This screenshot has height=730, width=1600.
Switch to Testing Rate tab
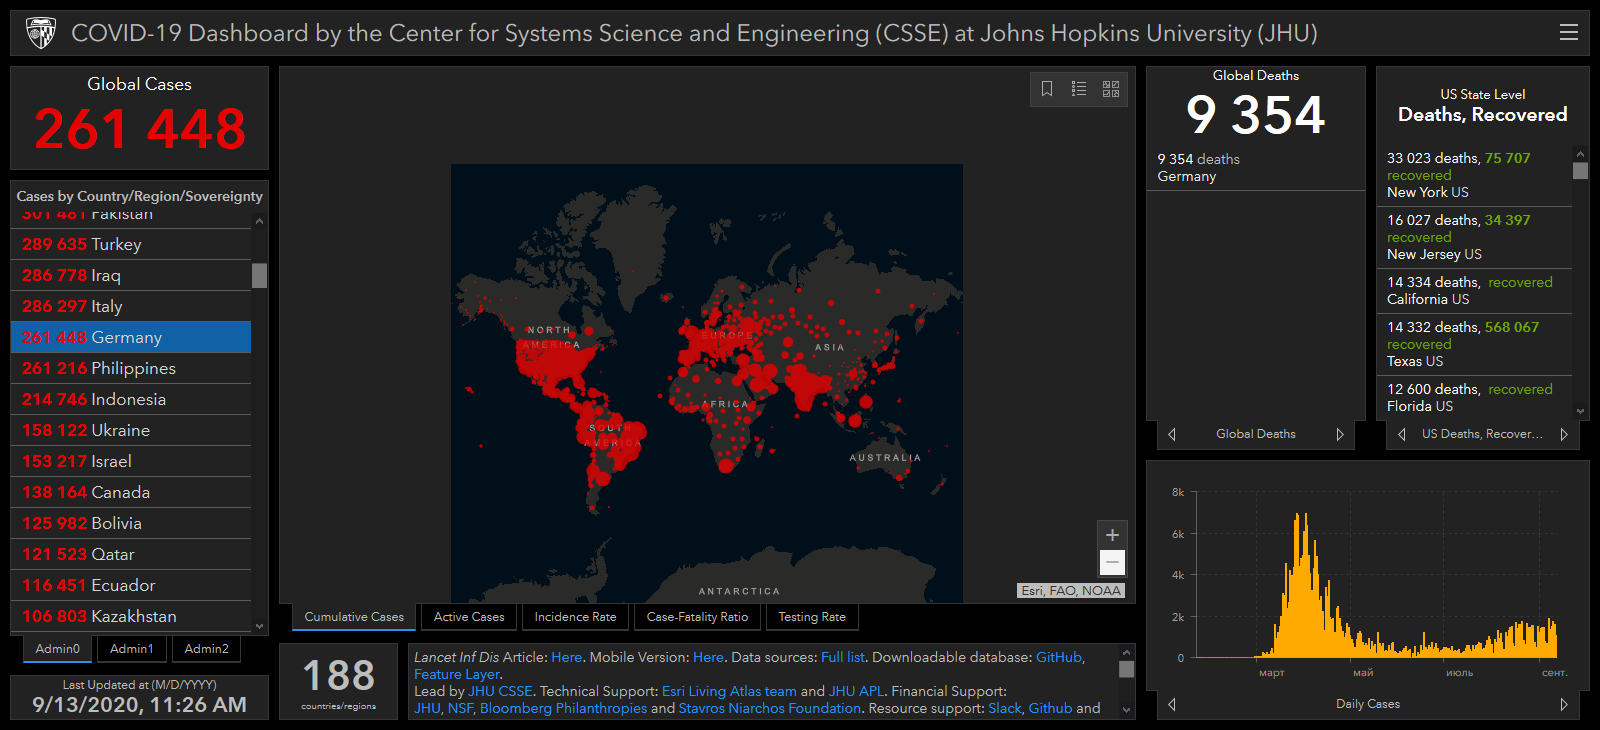pyautogui.click(x=812, y=617)
